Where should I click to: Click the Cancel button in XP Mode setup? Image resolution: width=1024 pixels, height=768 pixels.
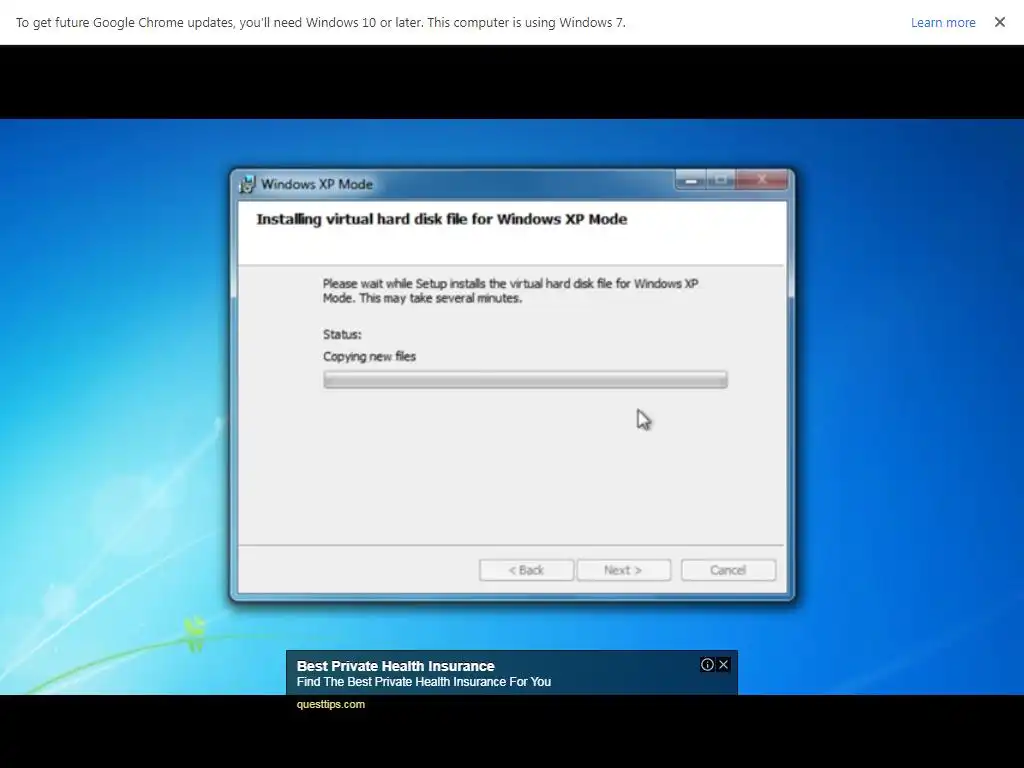tap(728, 570)
